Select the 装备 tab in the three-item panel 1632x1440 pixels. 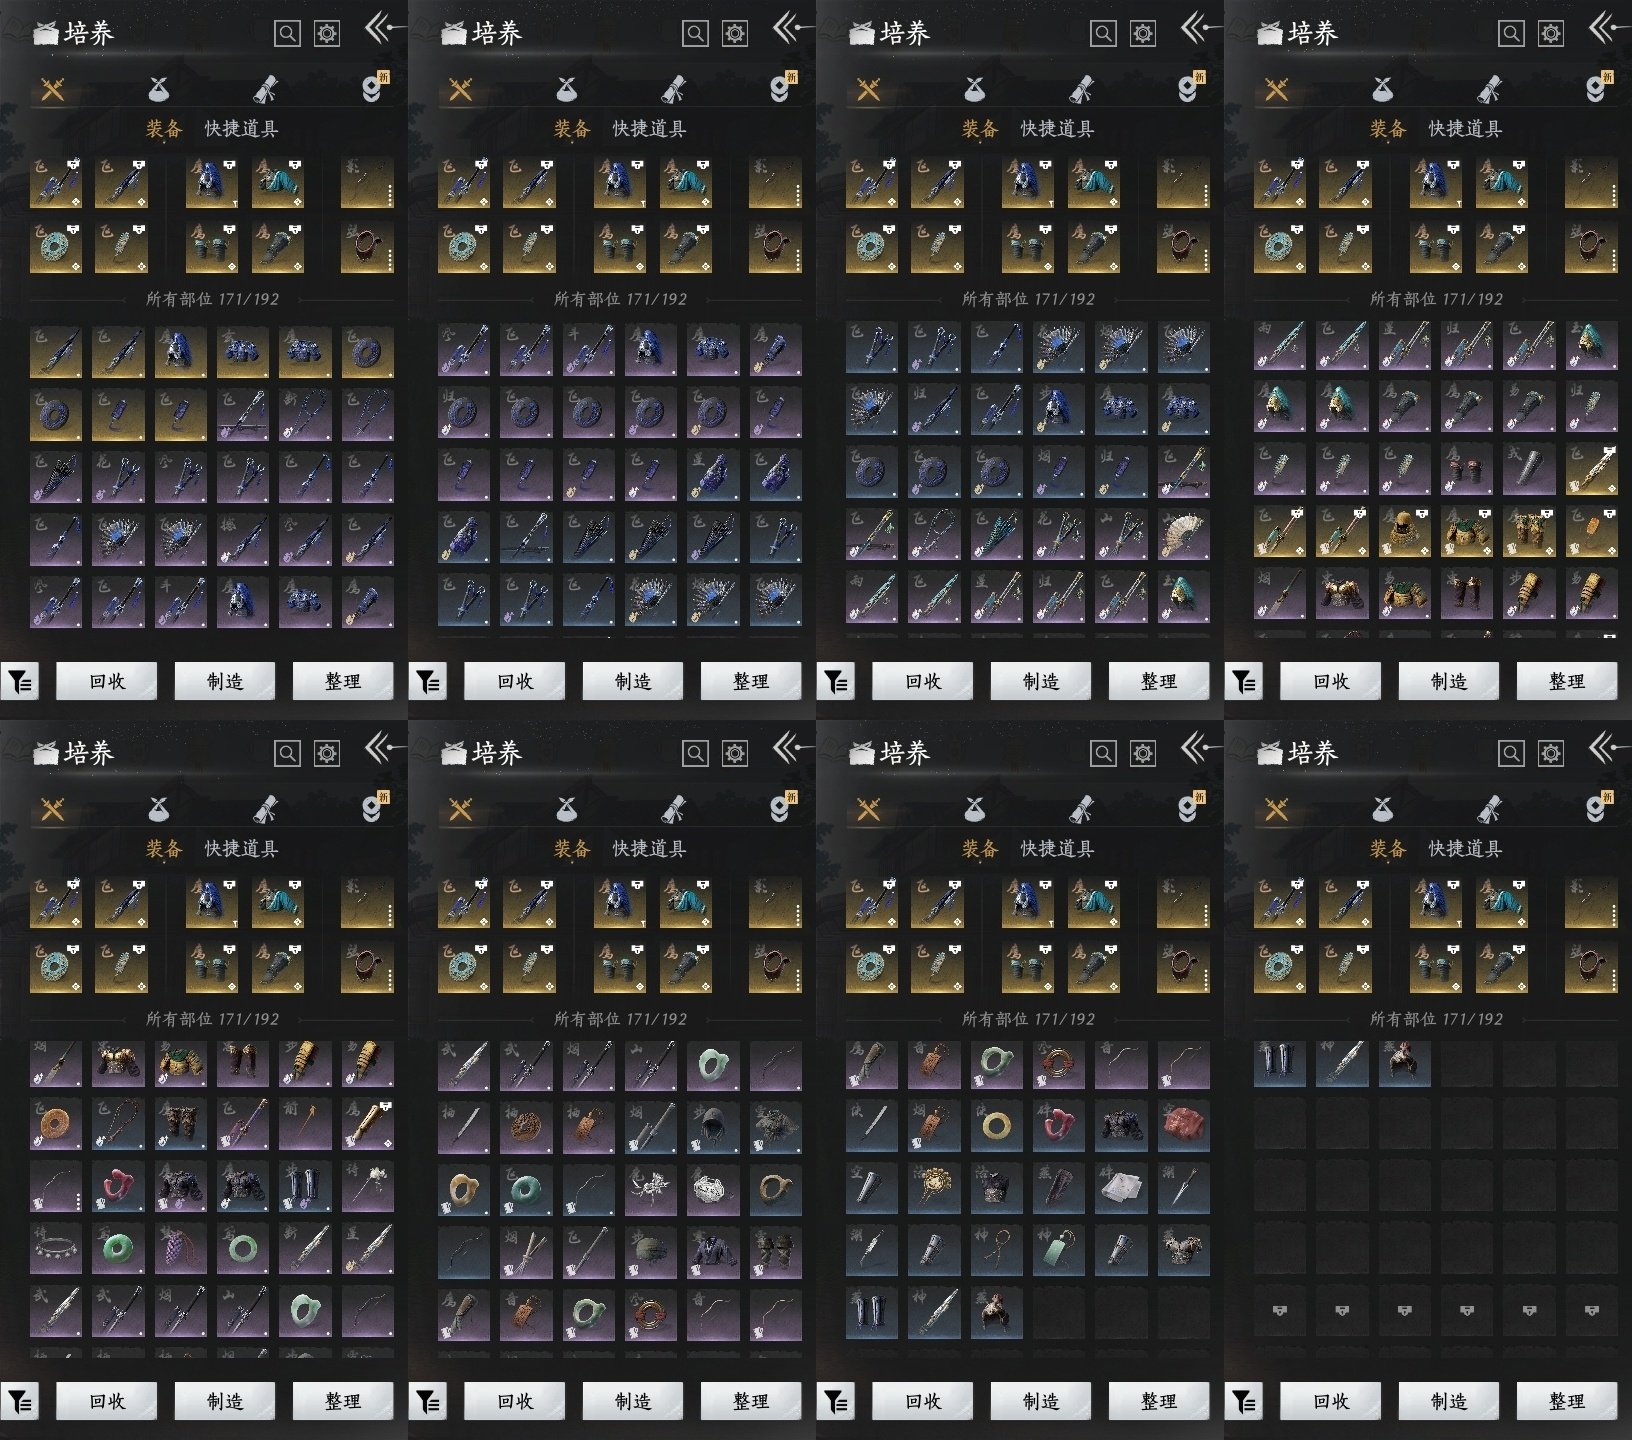1388,849
